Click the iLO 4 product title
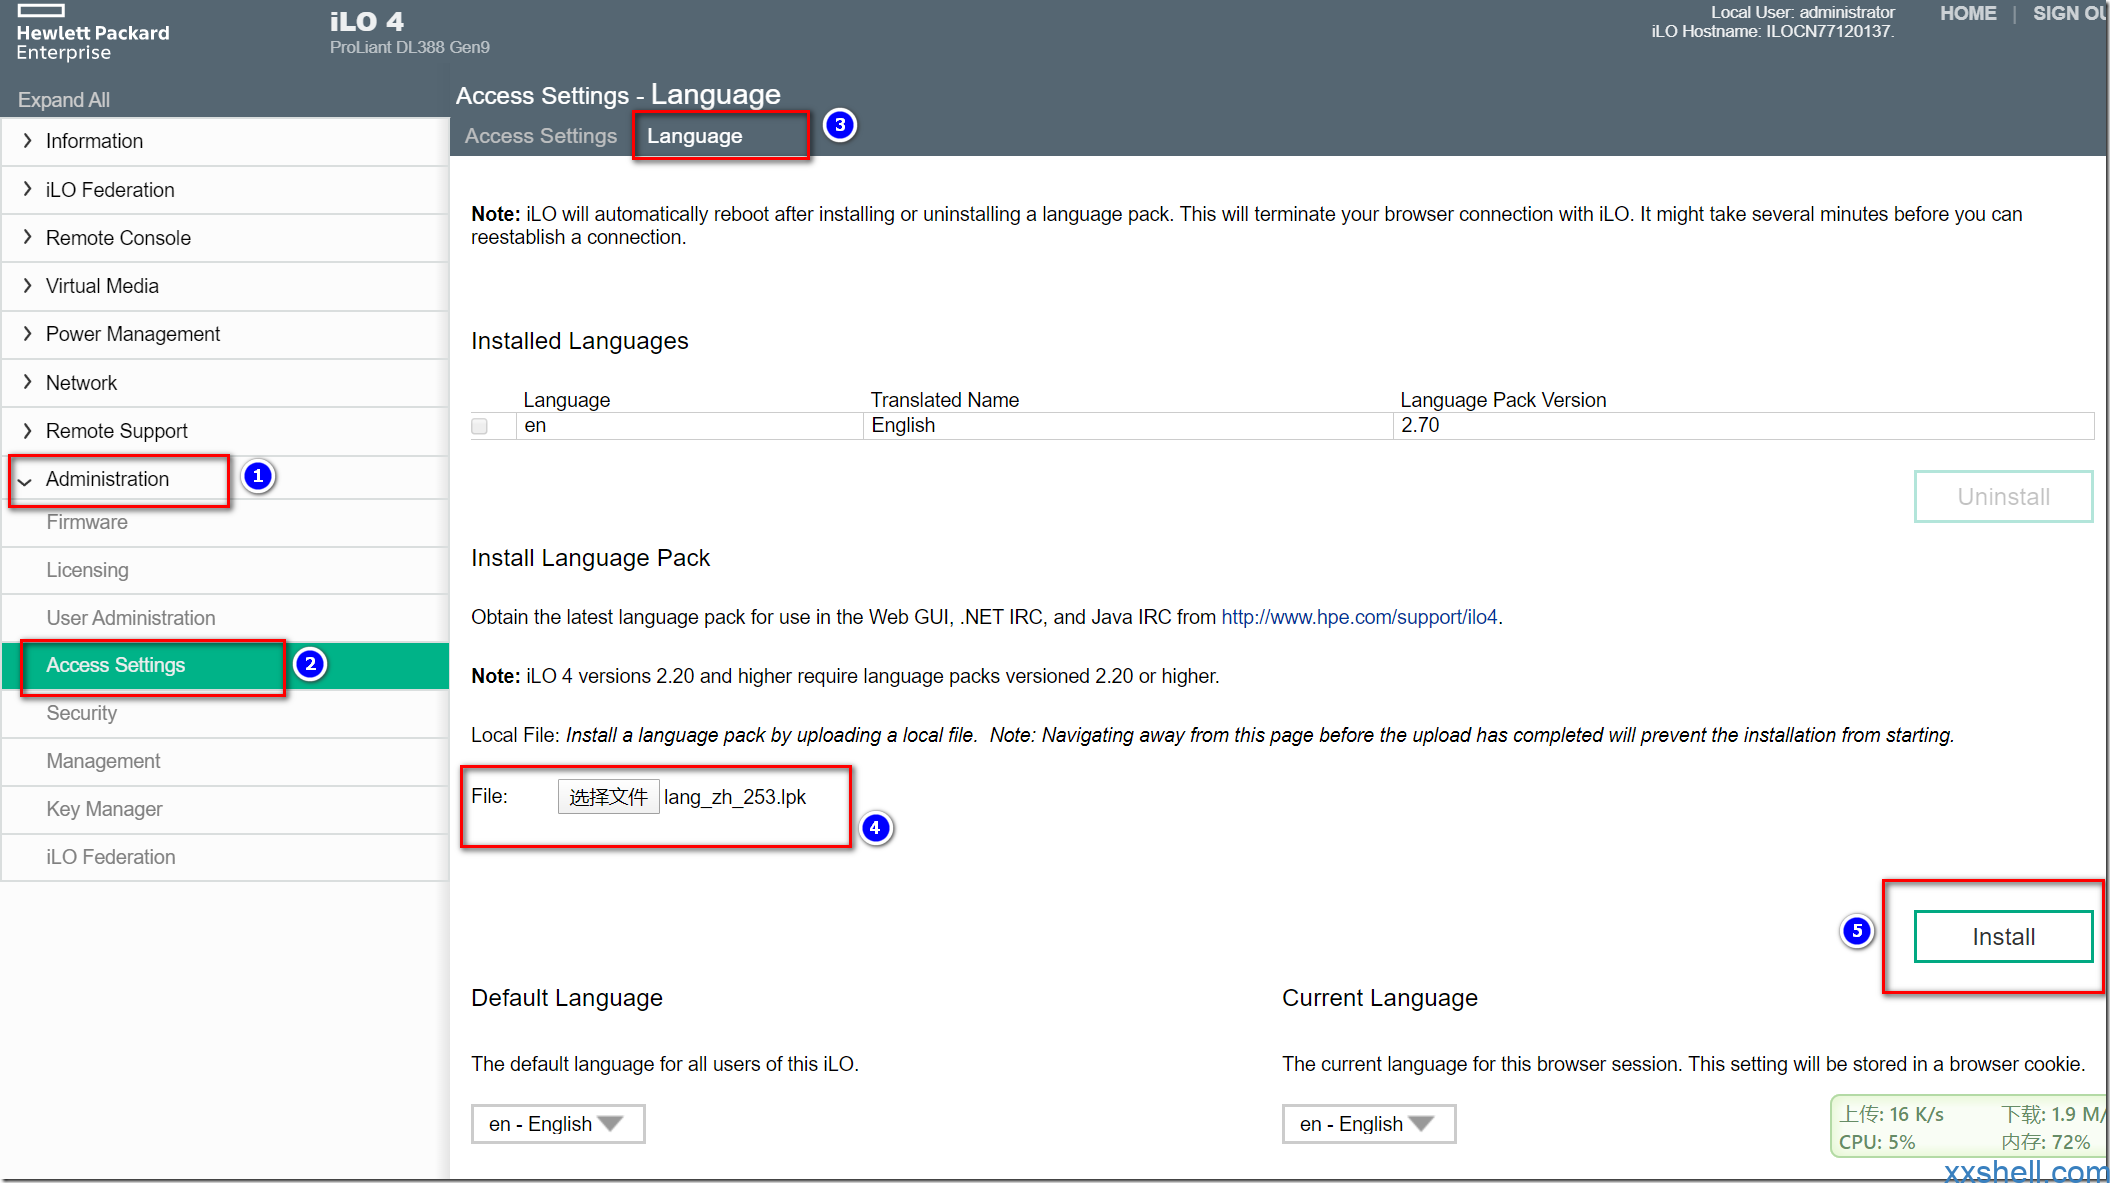Screen dimensions: 2110x1183 [367, 21]
